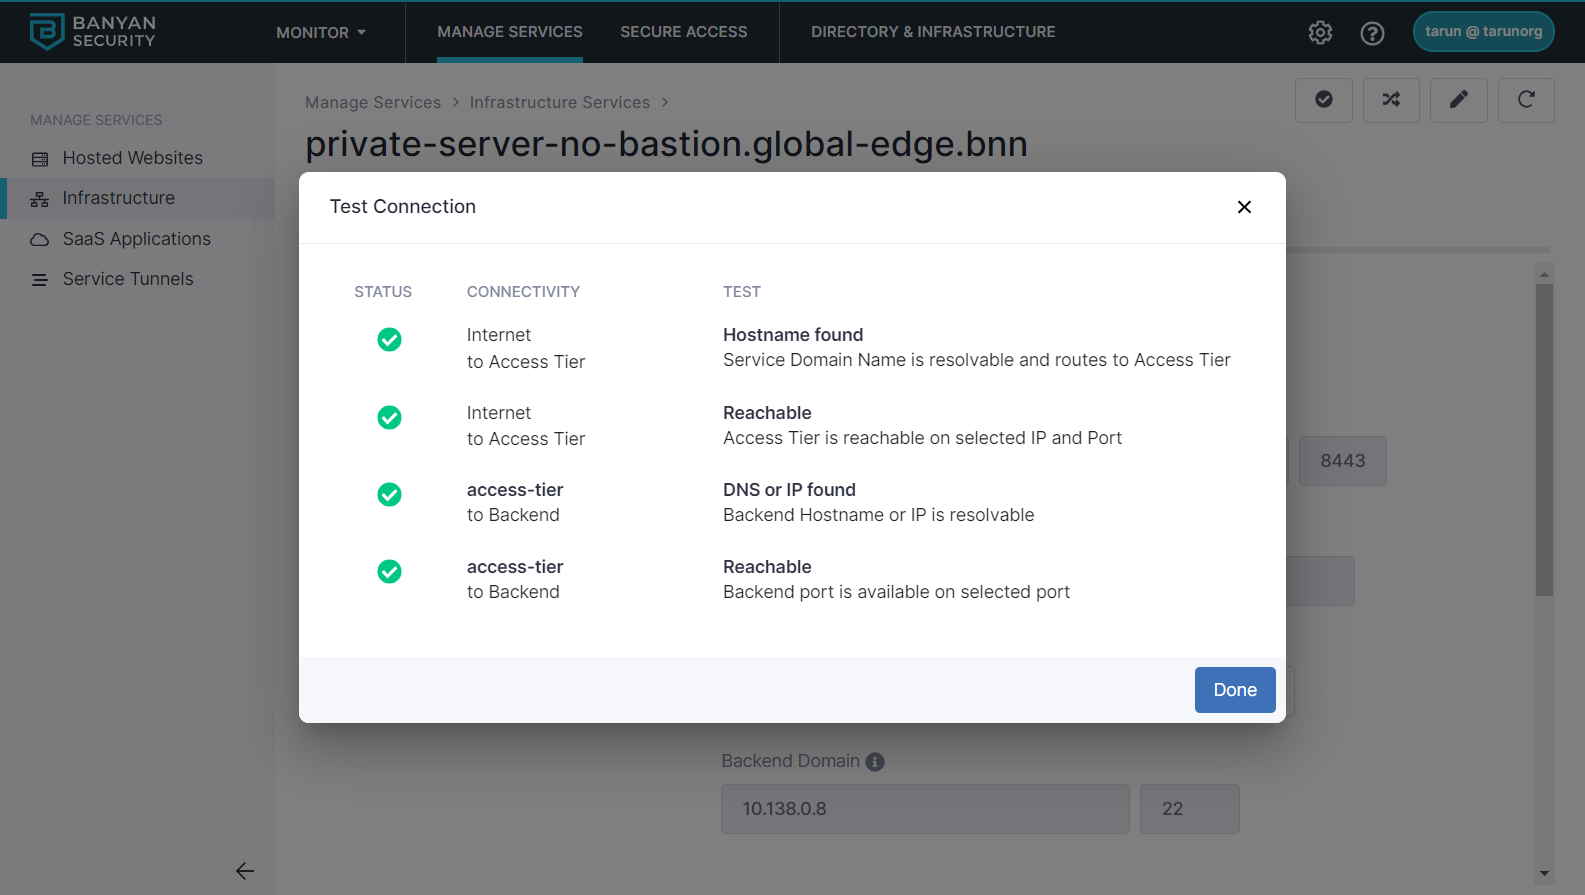Click the test connection checkmark icon
Screen dimensions: 1585x895
pos(1323,100)
